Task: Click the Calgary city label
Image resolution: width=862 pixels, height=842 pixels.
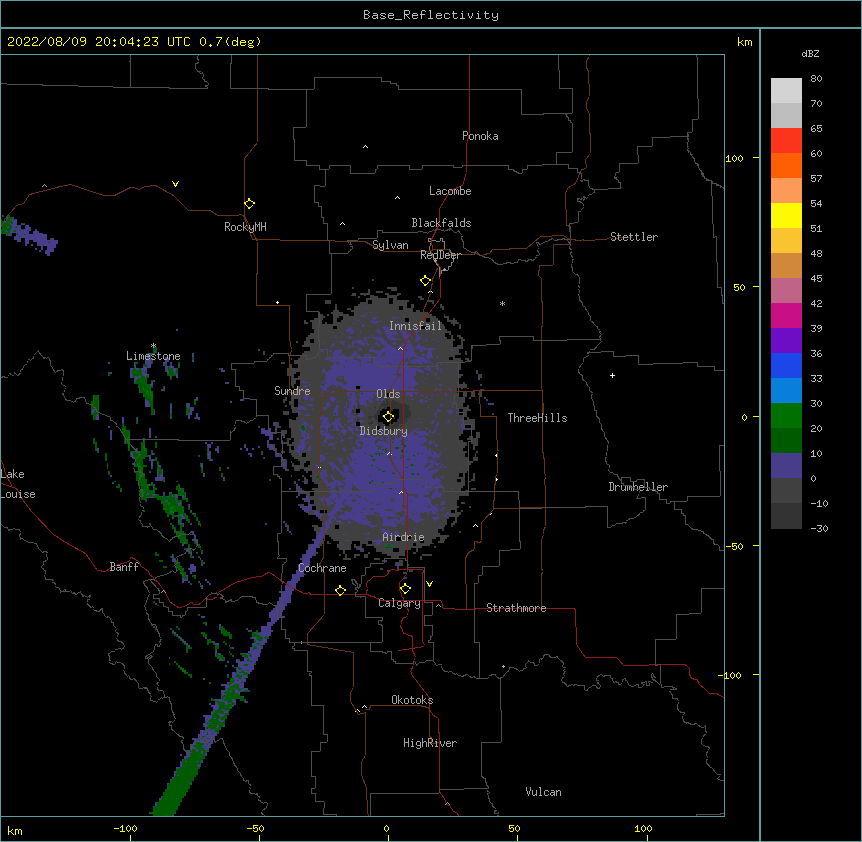Action: coord(399,603)
